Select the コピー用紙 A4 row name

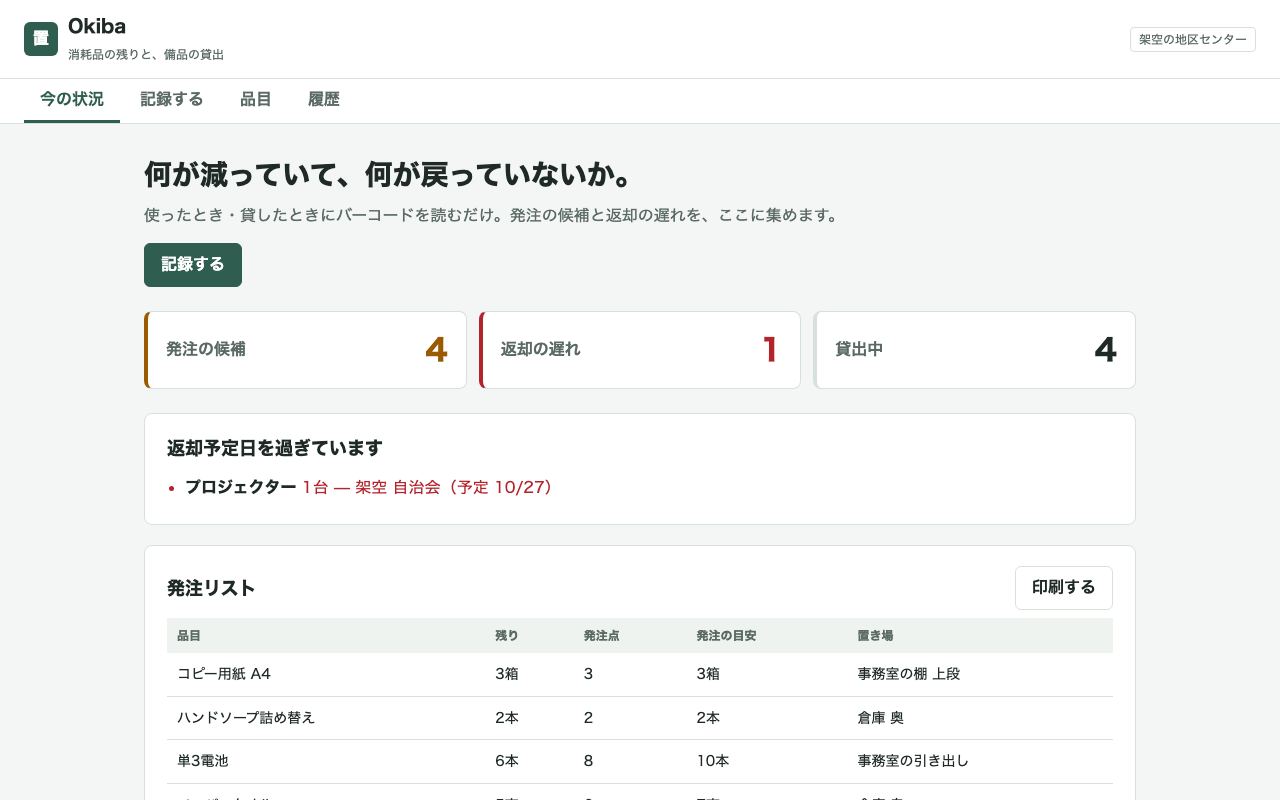pos(224,674)
